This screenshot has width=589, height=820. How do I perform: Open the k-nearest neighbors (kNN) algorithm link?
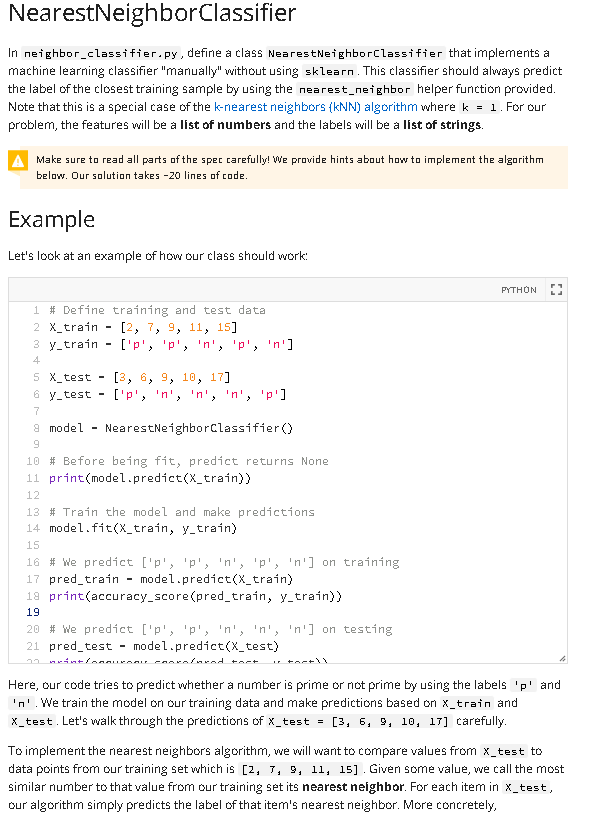pos(315,107)
